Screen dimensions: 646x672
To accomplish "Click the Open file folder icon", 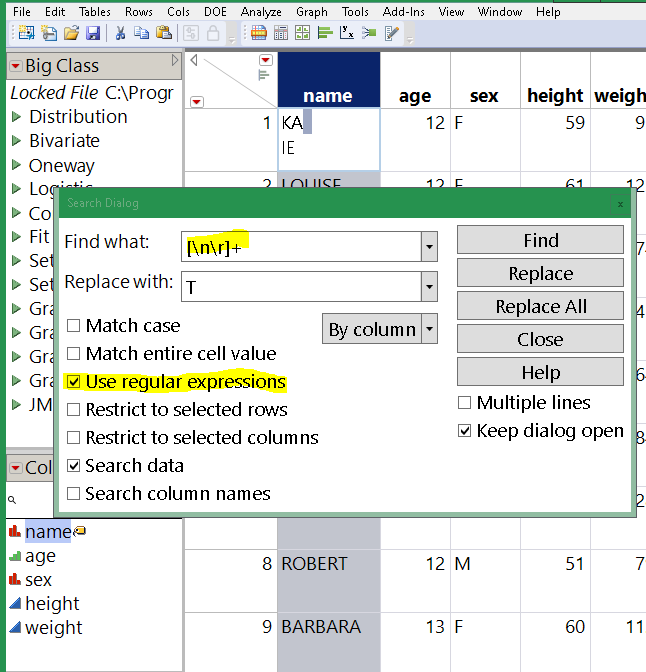I will (x=71, y=33).
